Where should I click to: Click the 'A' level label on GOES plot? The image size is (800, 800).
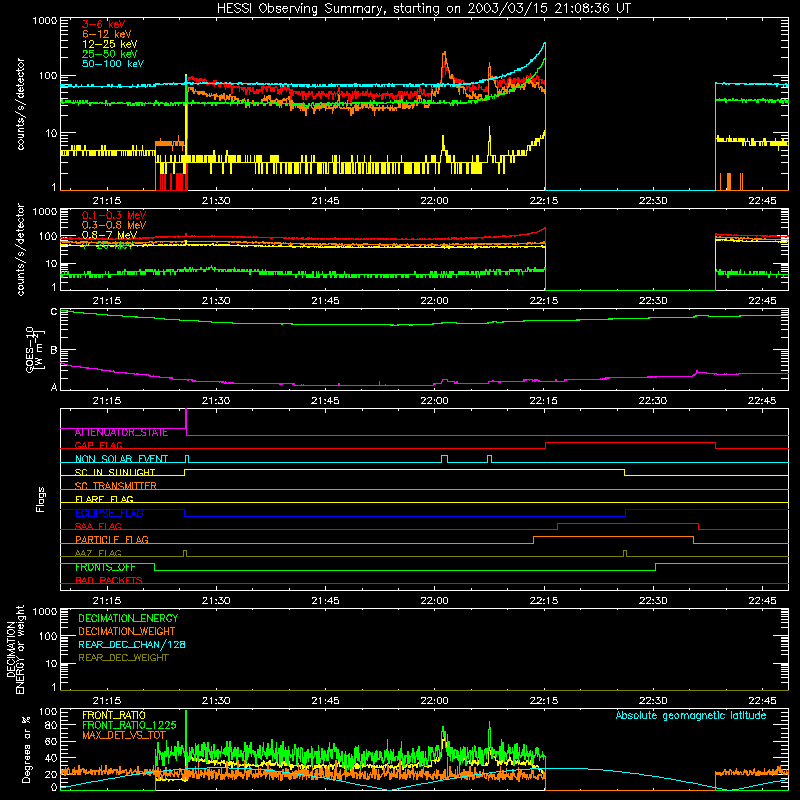point(54,387)
